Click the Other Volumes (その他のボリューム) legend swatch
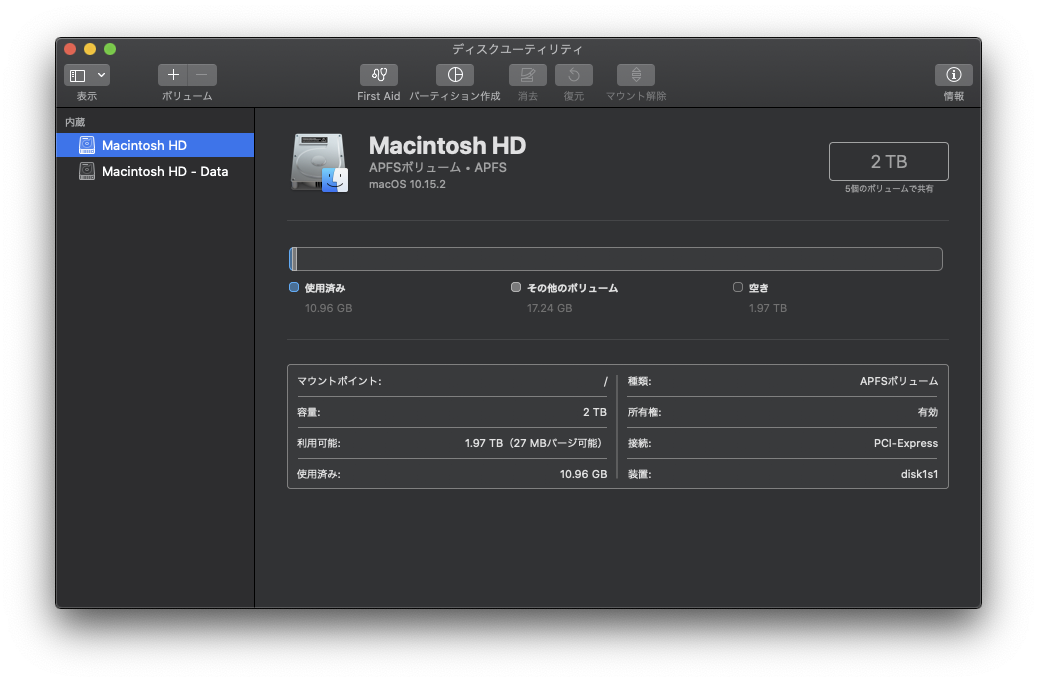 pyautogui.click(x=516, y=287)
